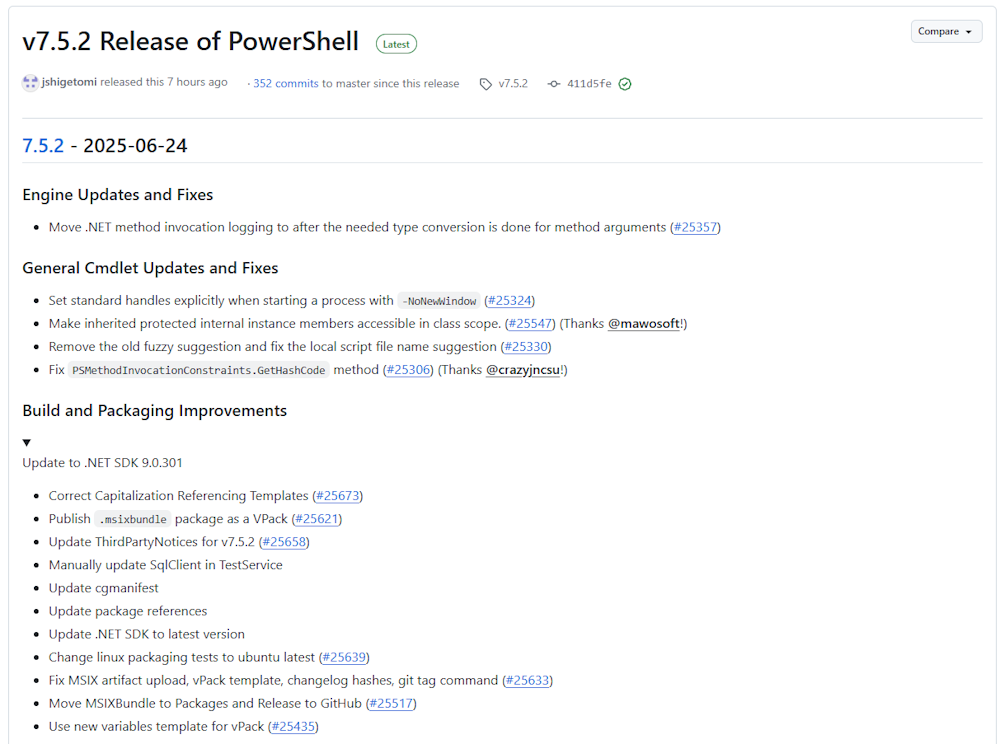Screen dimensions: 1000x744
Task: Click the 2025-06-24 release date text
Action: (135, 145)
